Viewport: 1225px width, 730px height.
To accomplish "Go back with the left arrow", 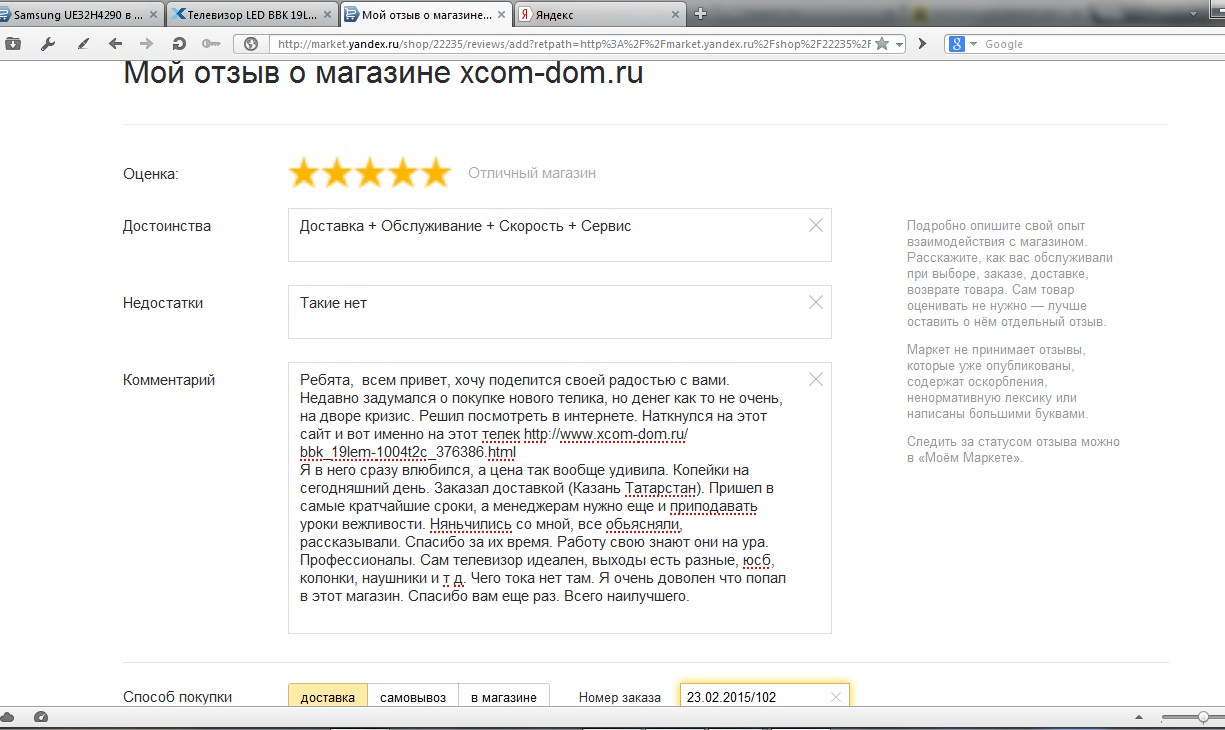I will 115,44.
